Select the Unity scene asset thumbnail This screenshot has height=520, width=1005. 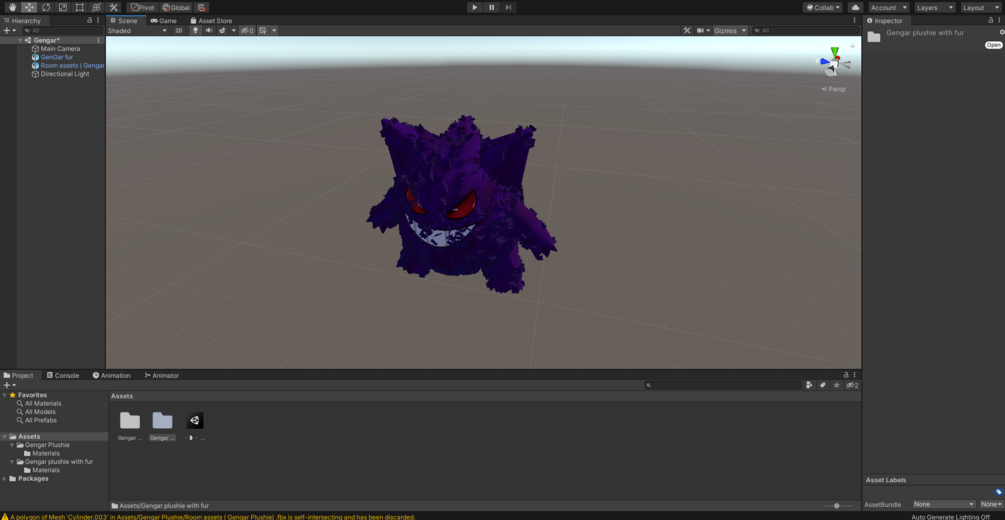195,421
